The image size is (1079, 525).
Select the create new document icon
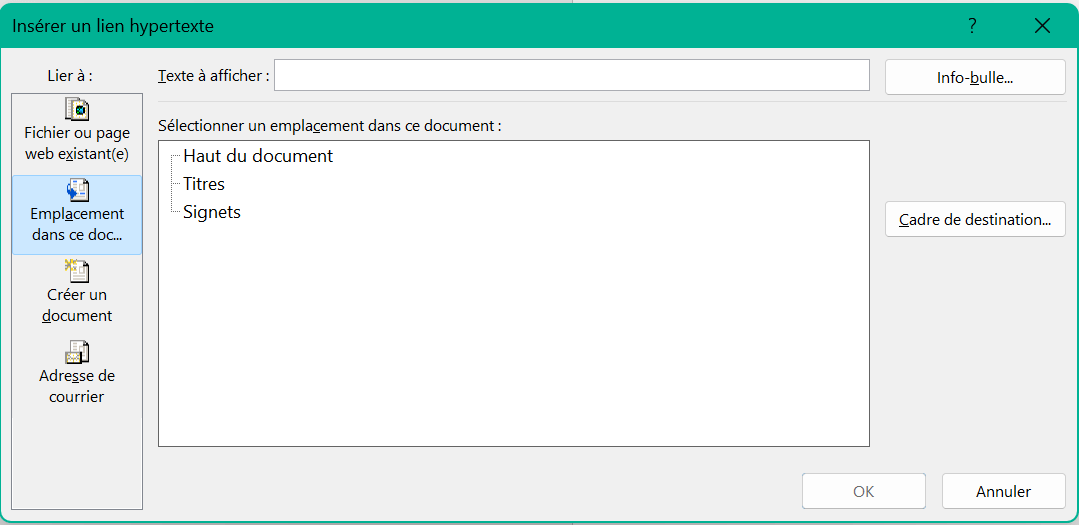point(77,271)
